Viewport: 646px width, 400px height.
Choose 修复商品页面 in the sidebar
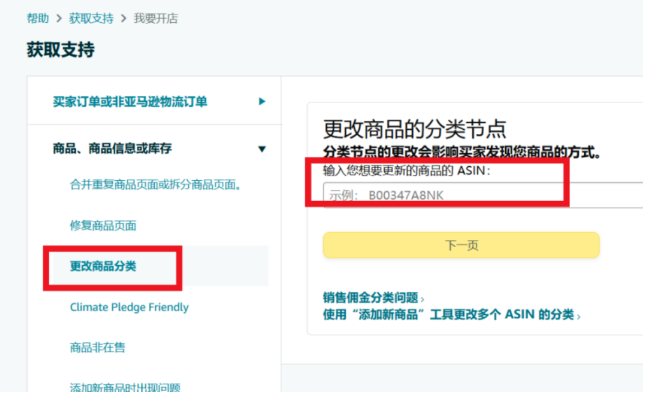103,225
